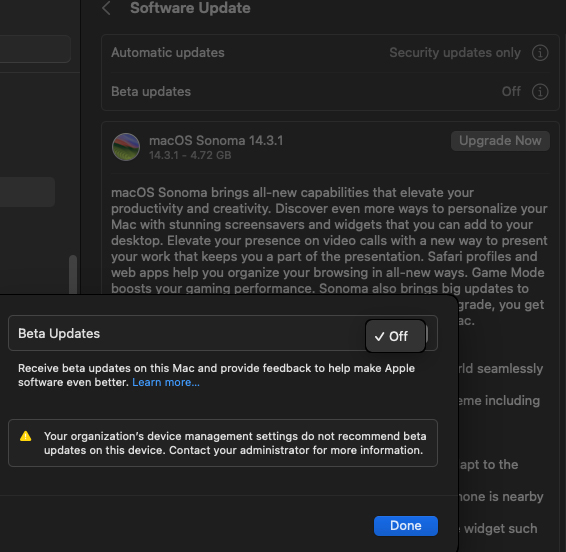This screenshot has width=566, height=552.
Task: Click the Done button
Action: click(x=406, y=526)
